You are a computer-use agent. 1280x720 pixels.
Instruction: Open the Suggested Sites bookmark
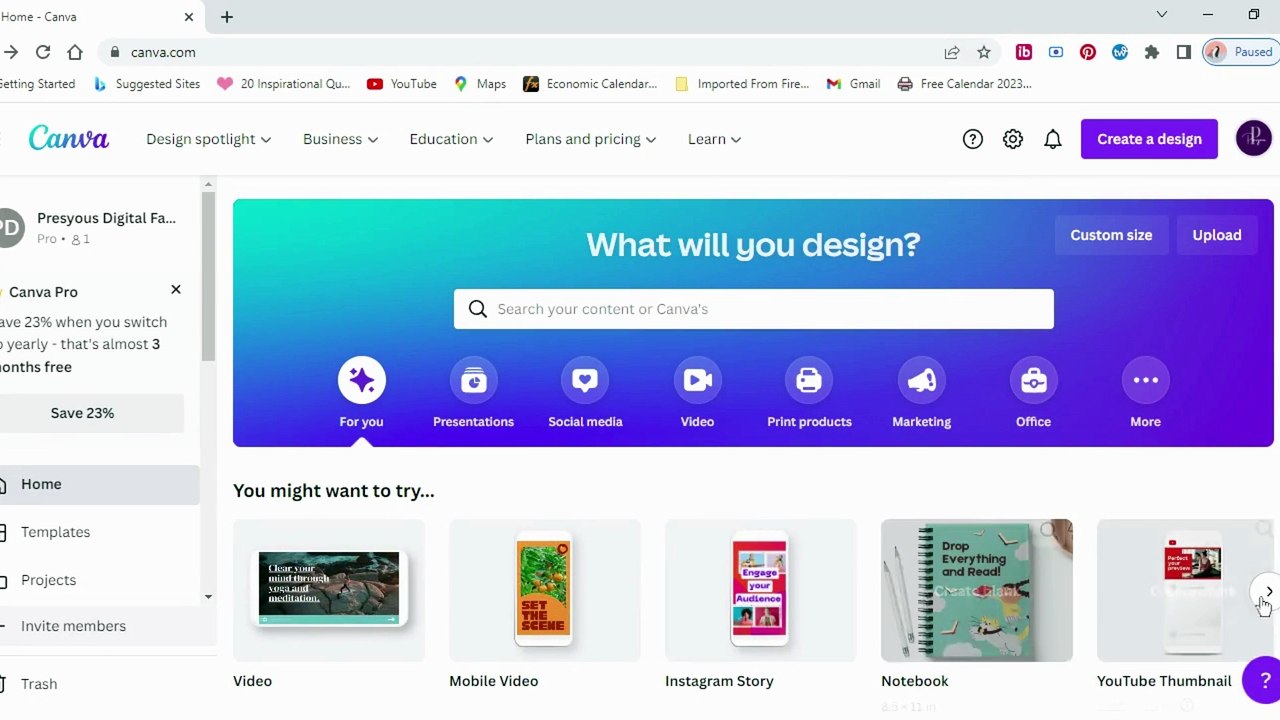(146, 84)
